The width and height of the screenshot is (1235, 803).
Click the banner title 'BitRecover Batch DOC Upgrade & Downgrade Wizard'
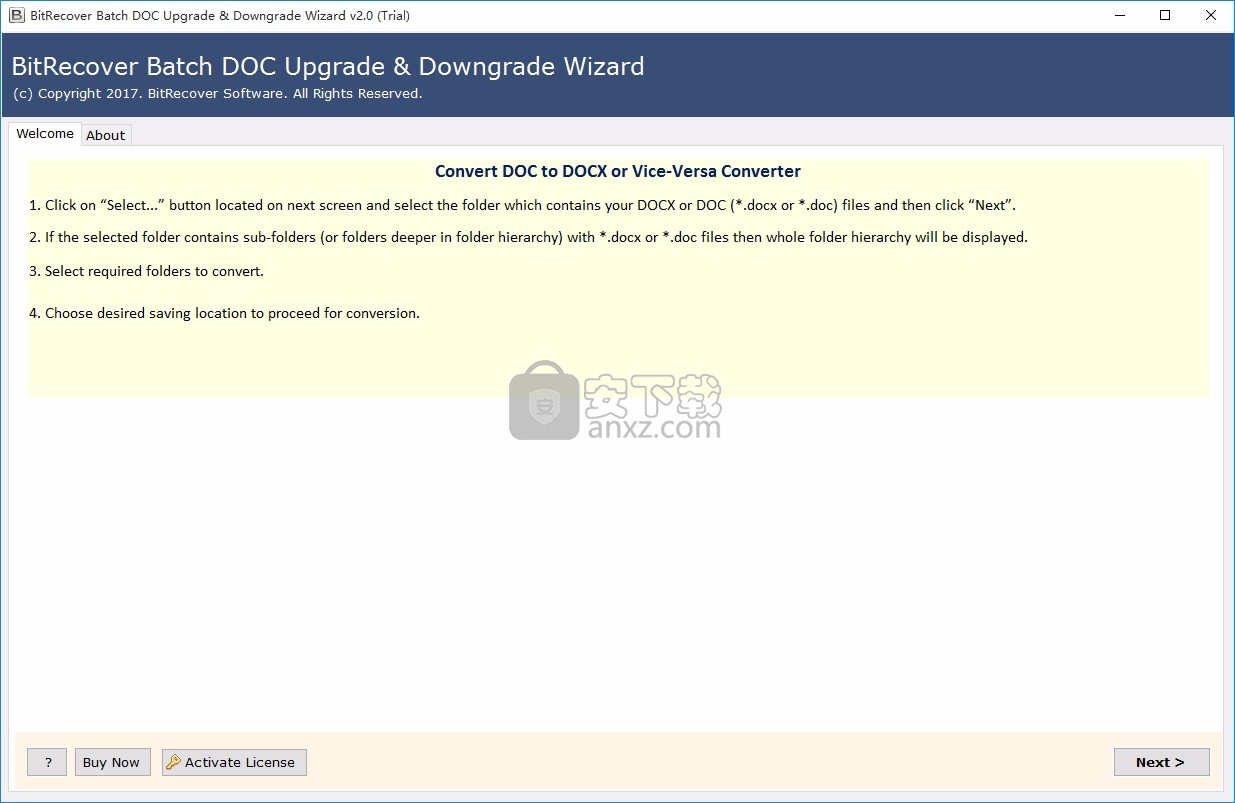pos(328,67)
